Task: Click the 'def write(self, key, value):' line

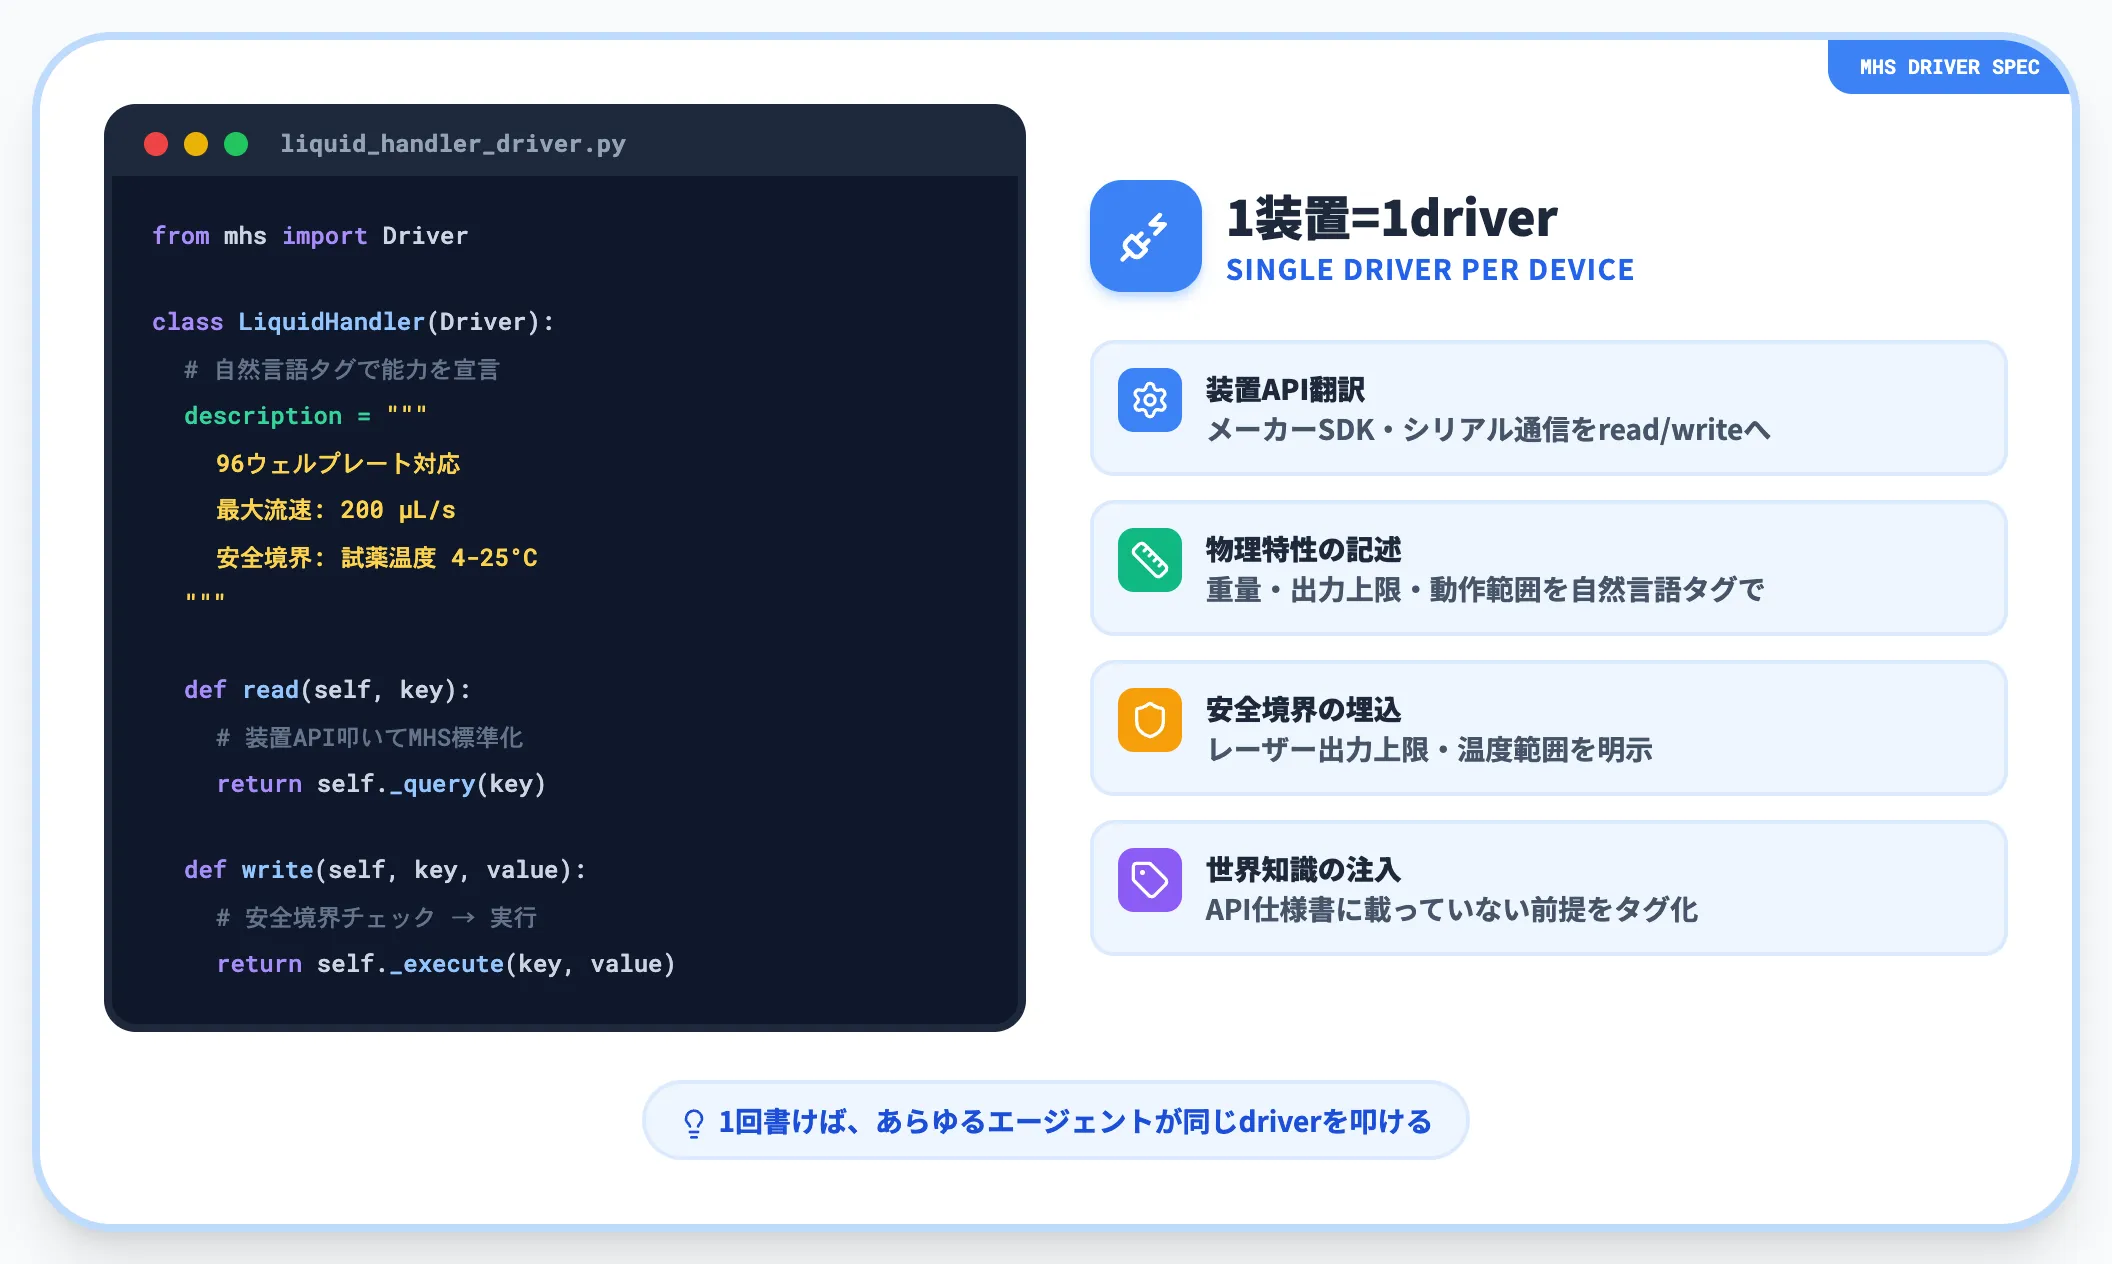Action: click(385, 870)
